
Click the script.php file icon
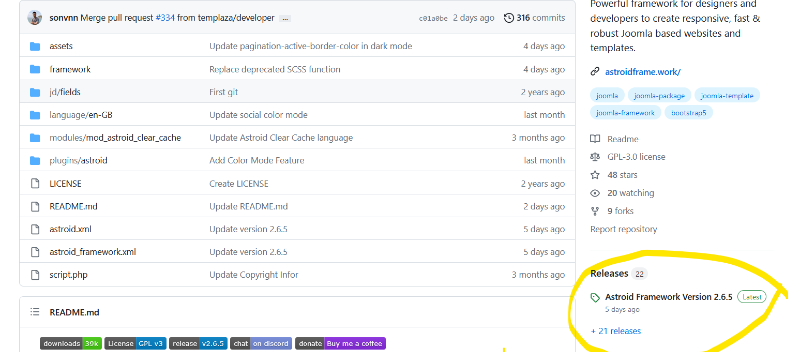[x=35, y=275]
